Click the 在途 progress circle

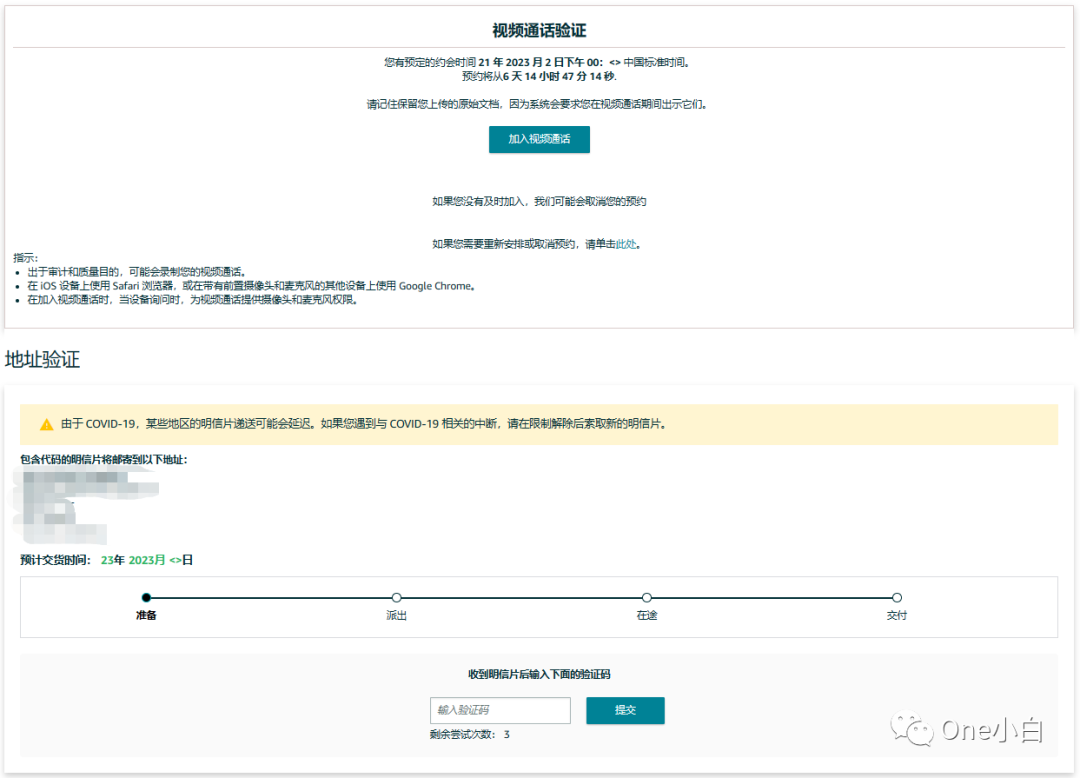(647, 597)
